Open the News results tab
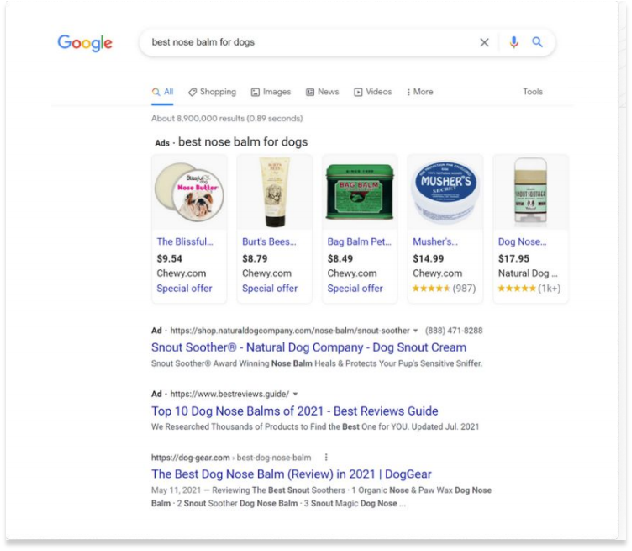Image resolution: width=632 pixels, height=551 pixels. [323, 92]
